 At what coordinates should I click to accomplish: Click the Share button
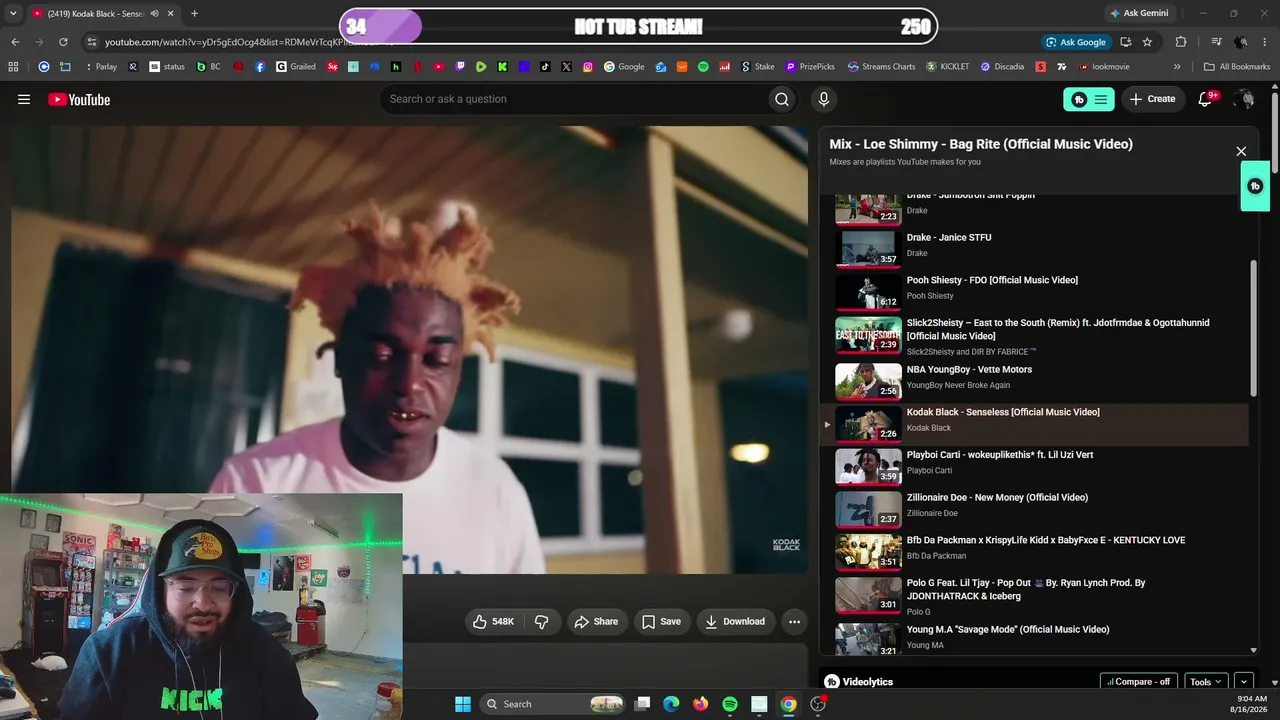tap(597, 621)
